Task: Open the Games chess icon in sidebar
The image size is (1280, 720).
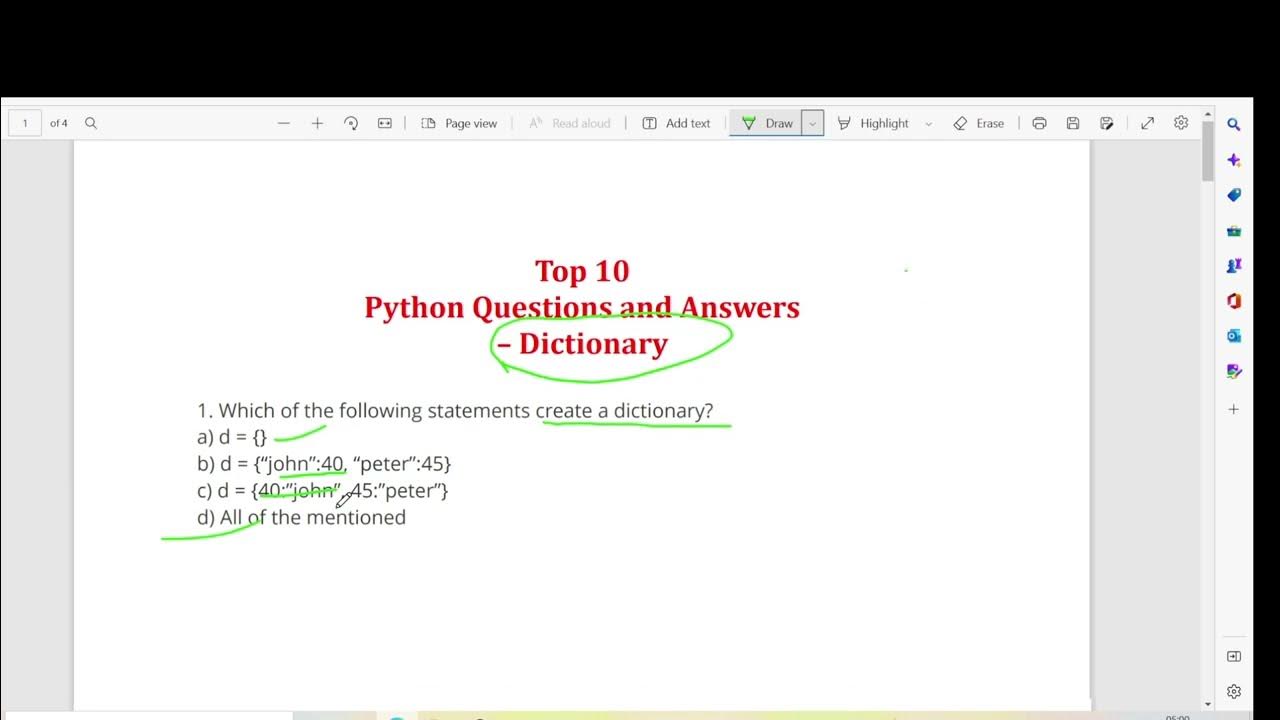Action: click(x=1234, y=266)
